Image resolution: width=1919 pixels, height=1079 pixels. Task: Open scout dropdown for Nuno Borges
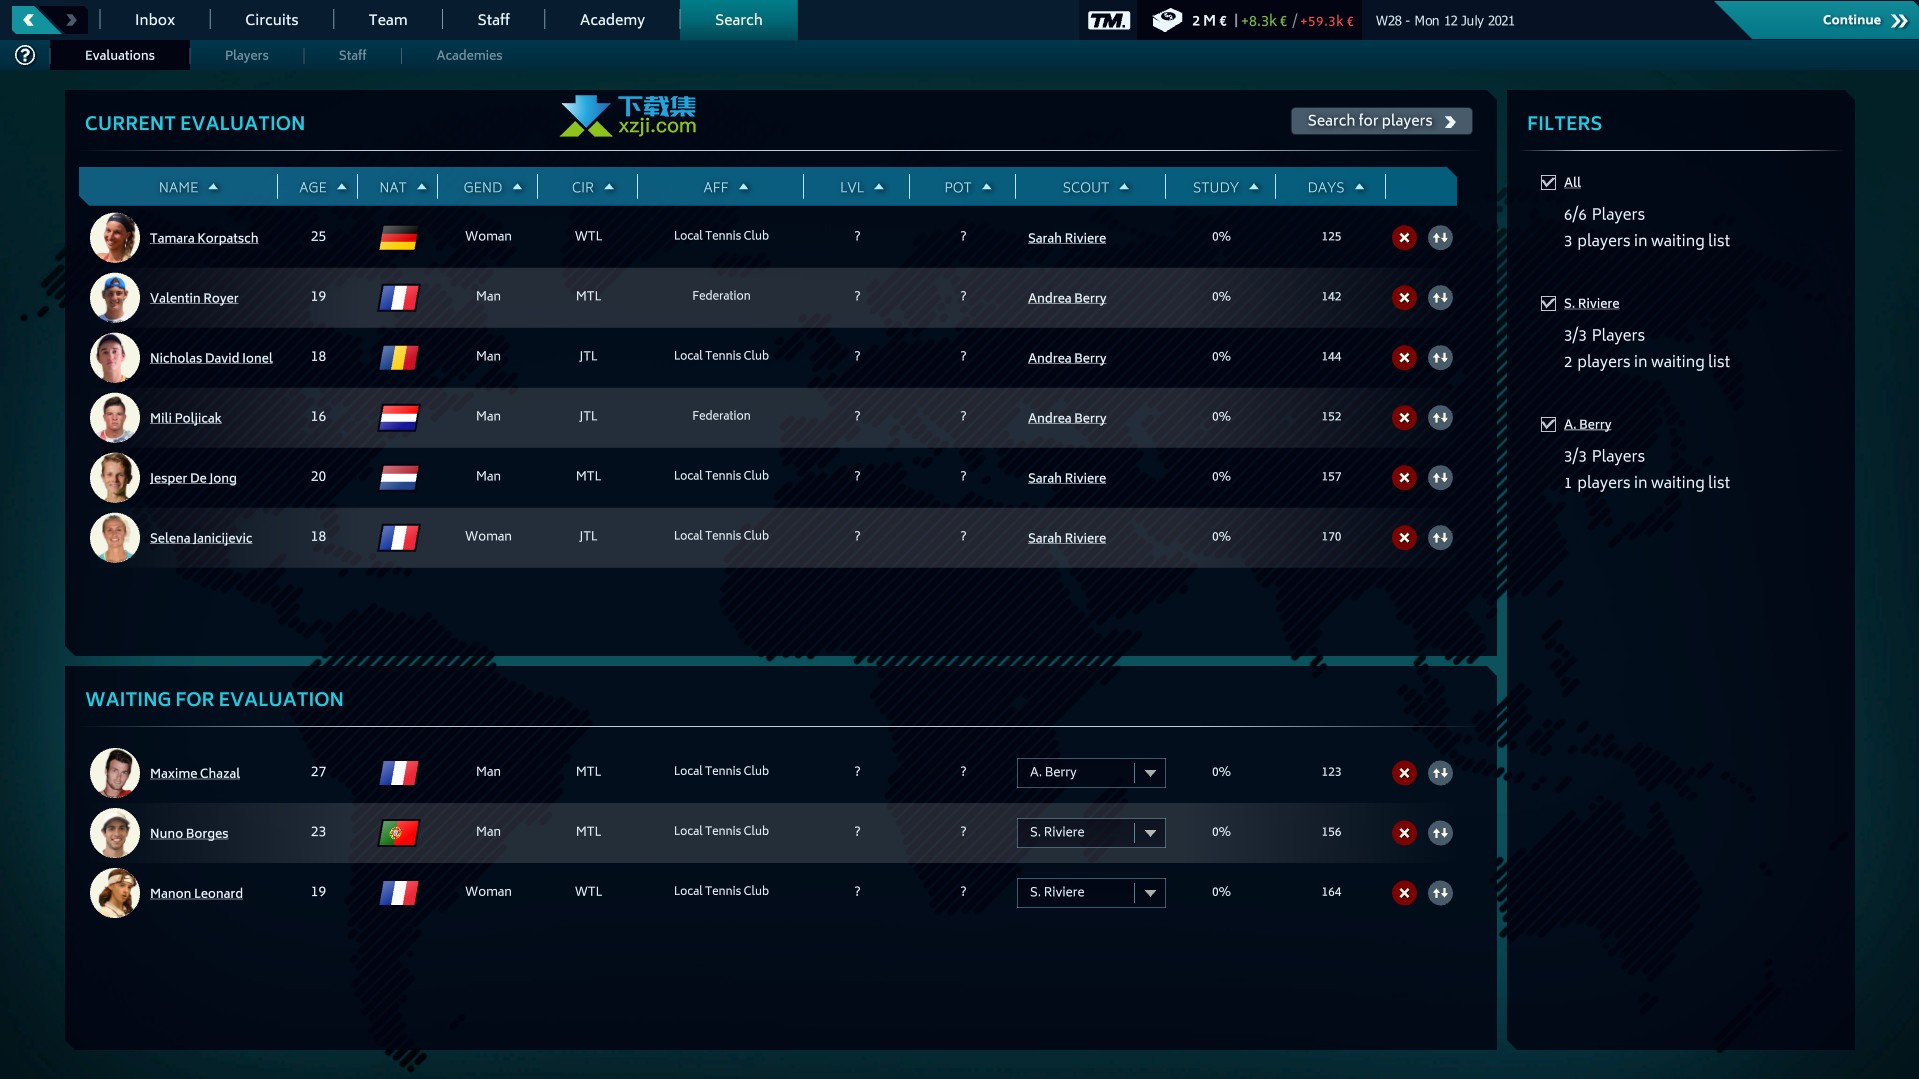coord(1091,832)
